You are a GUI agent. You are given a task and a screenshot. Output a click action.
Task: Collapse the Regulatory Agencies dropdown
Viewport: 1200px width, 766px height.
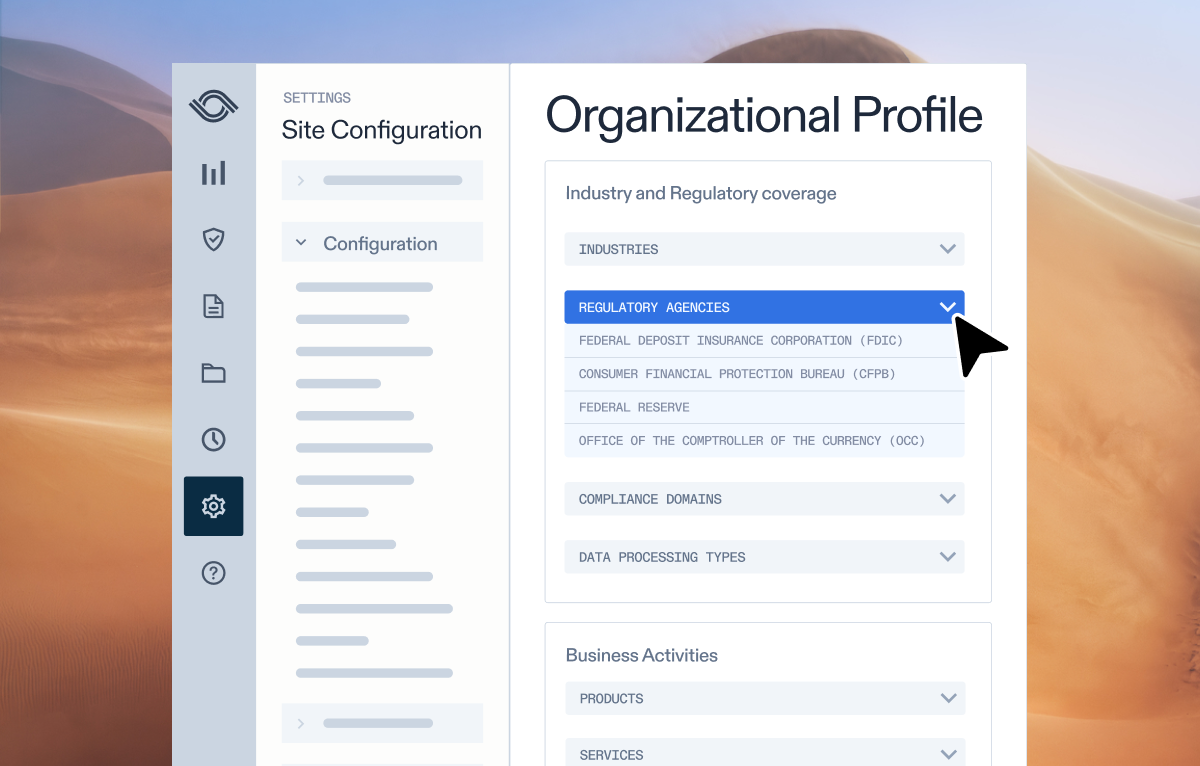click(764, 307)
